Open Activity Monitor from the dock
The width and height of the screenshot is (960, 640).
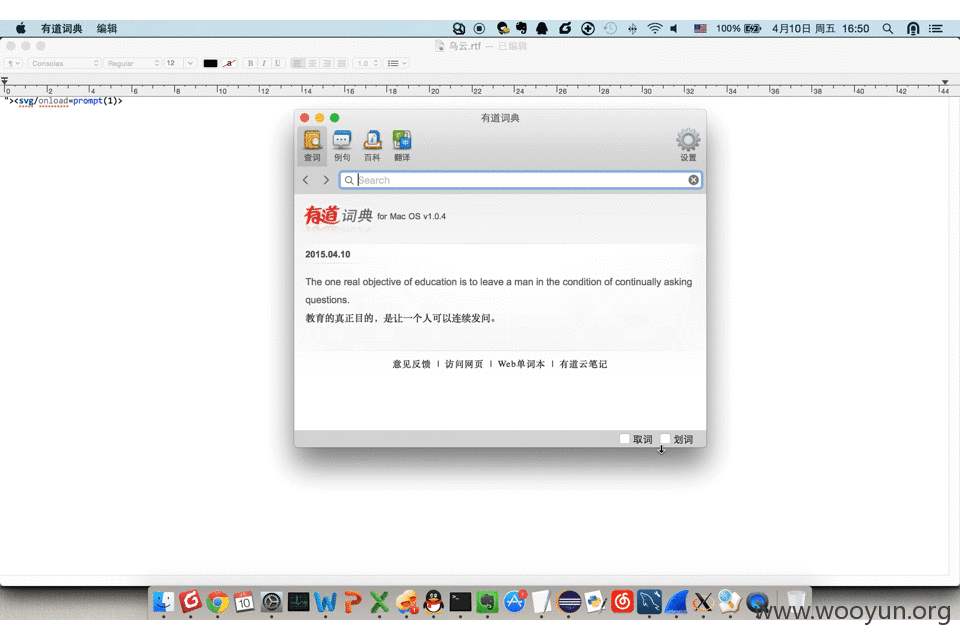tap(298, 602)
